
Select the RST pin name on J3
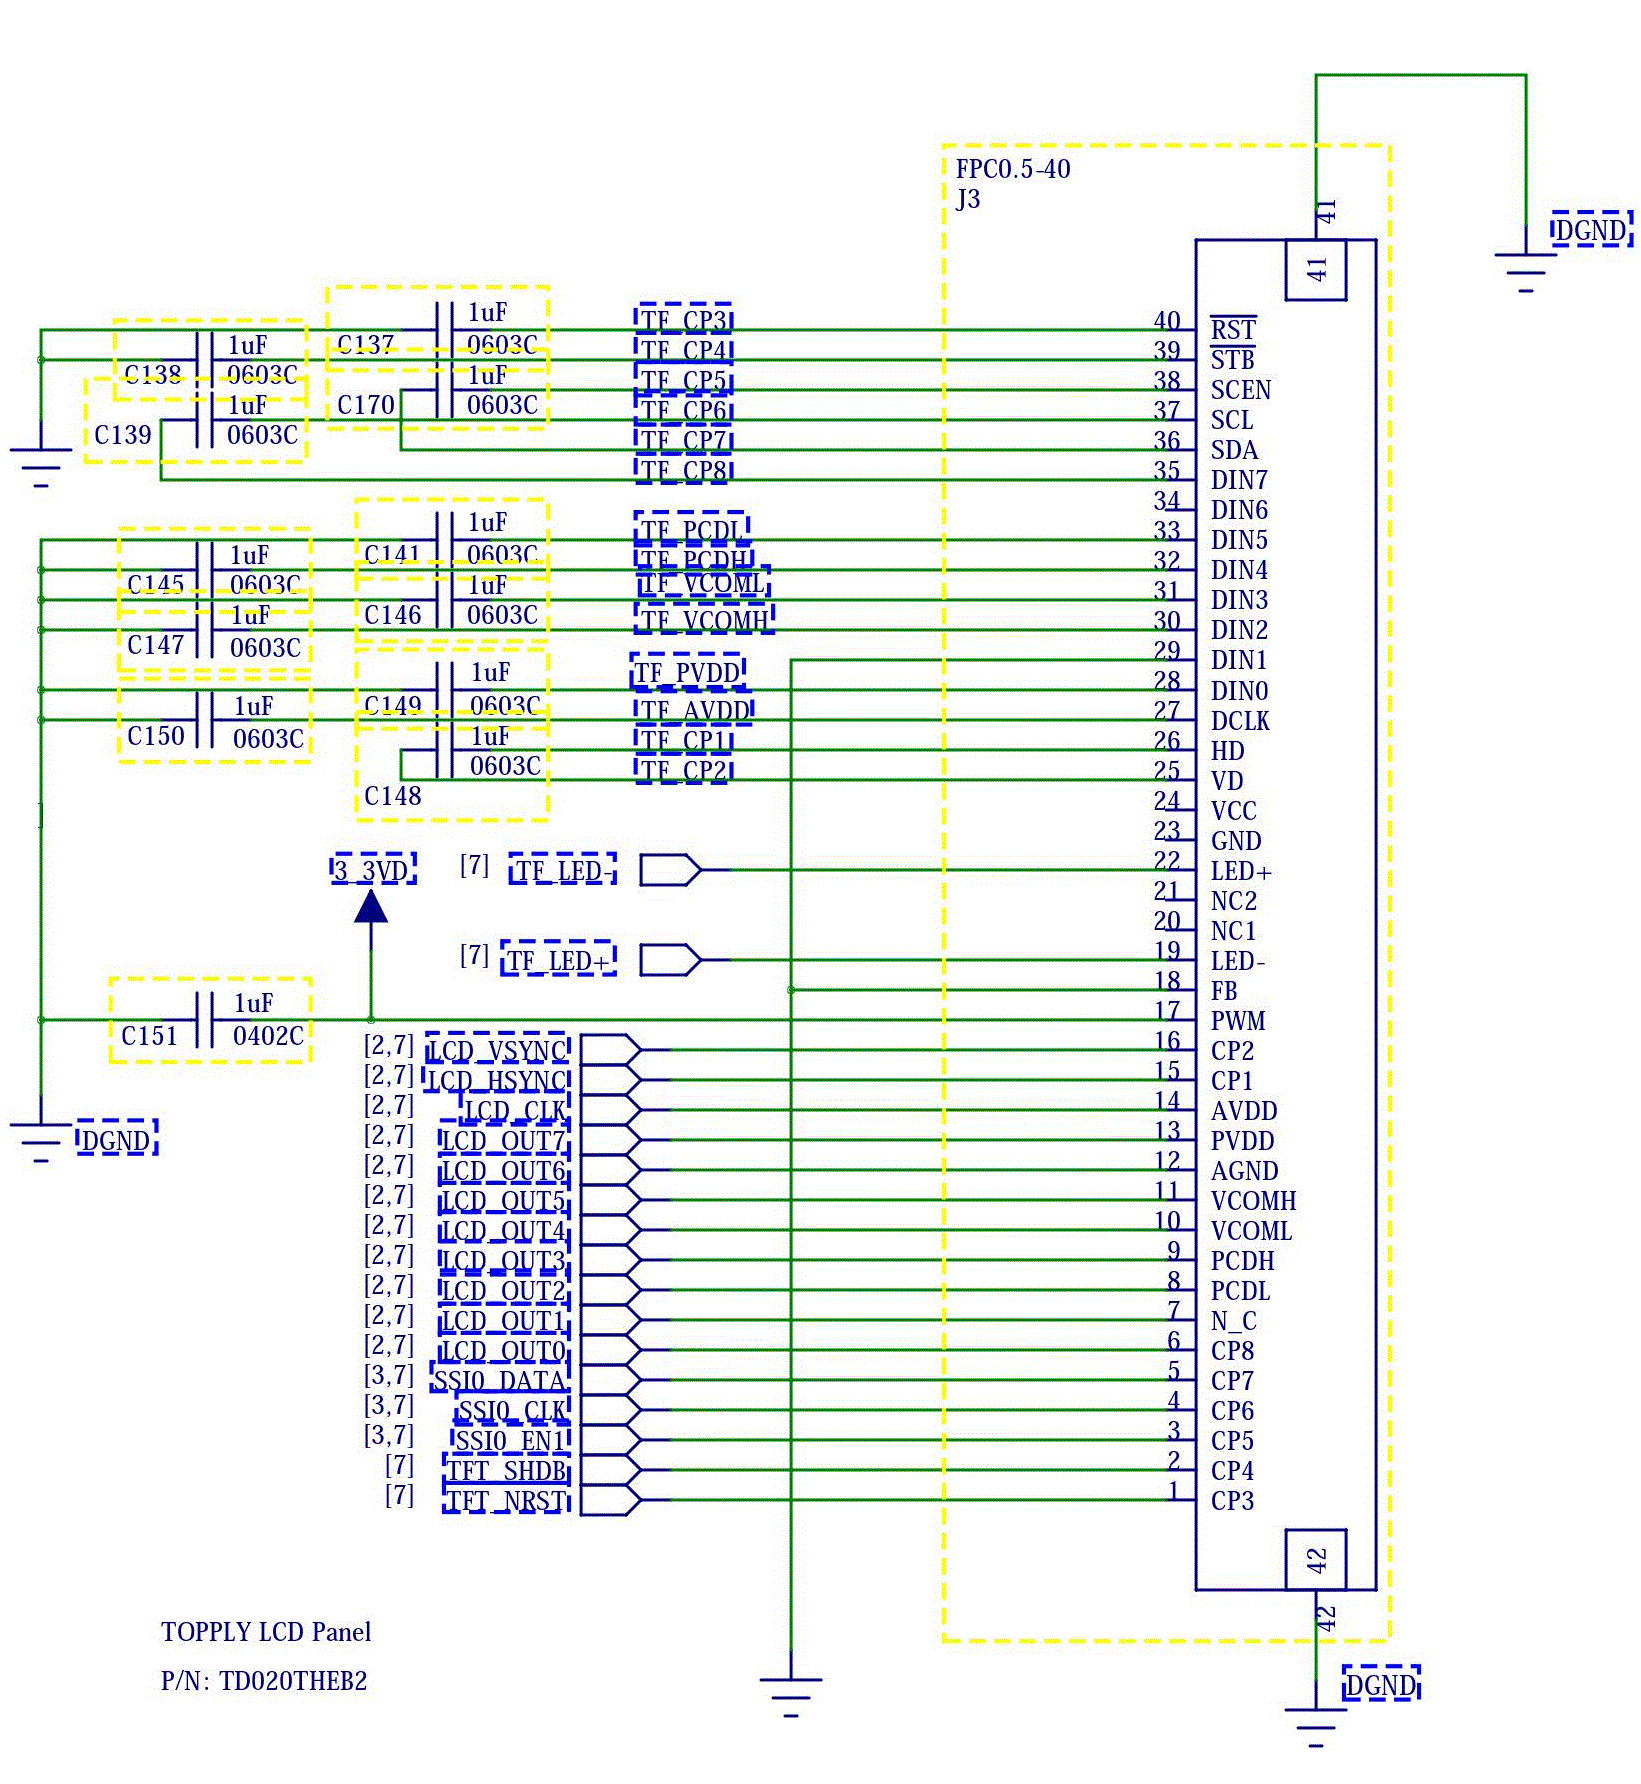(1233, 330)
